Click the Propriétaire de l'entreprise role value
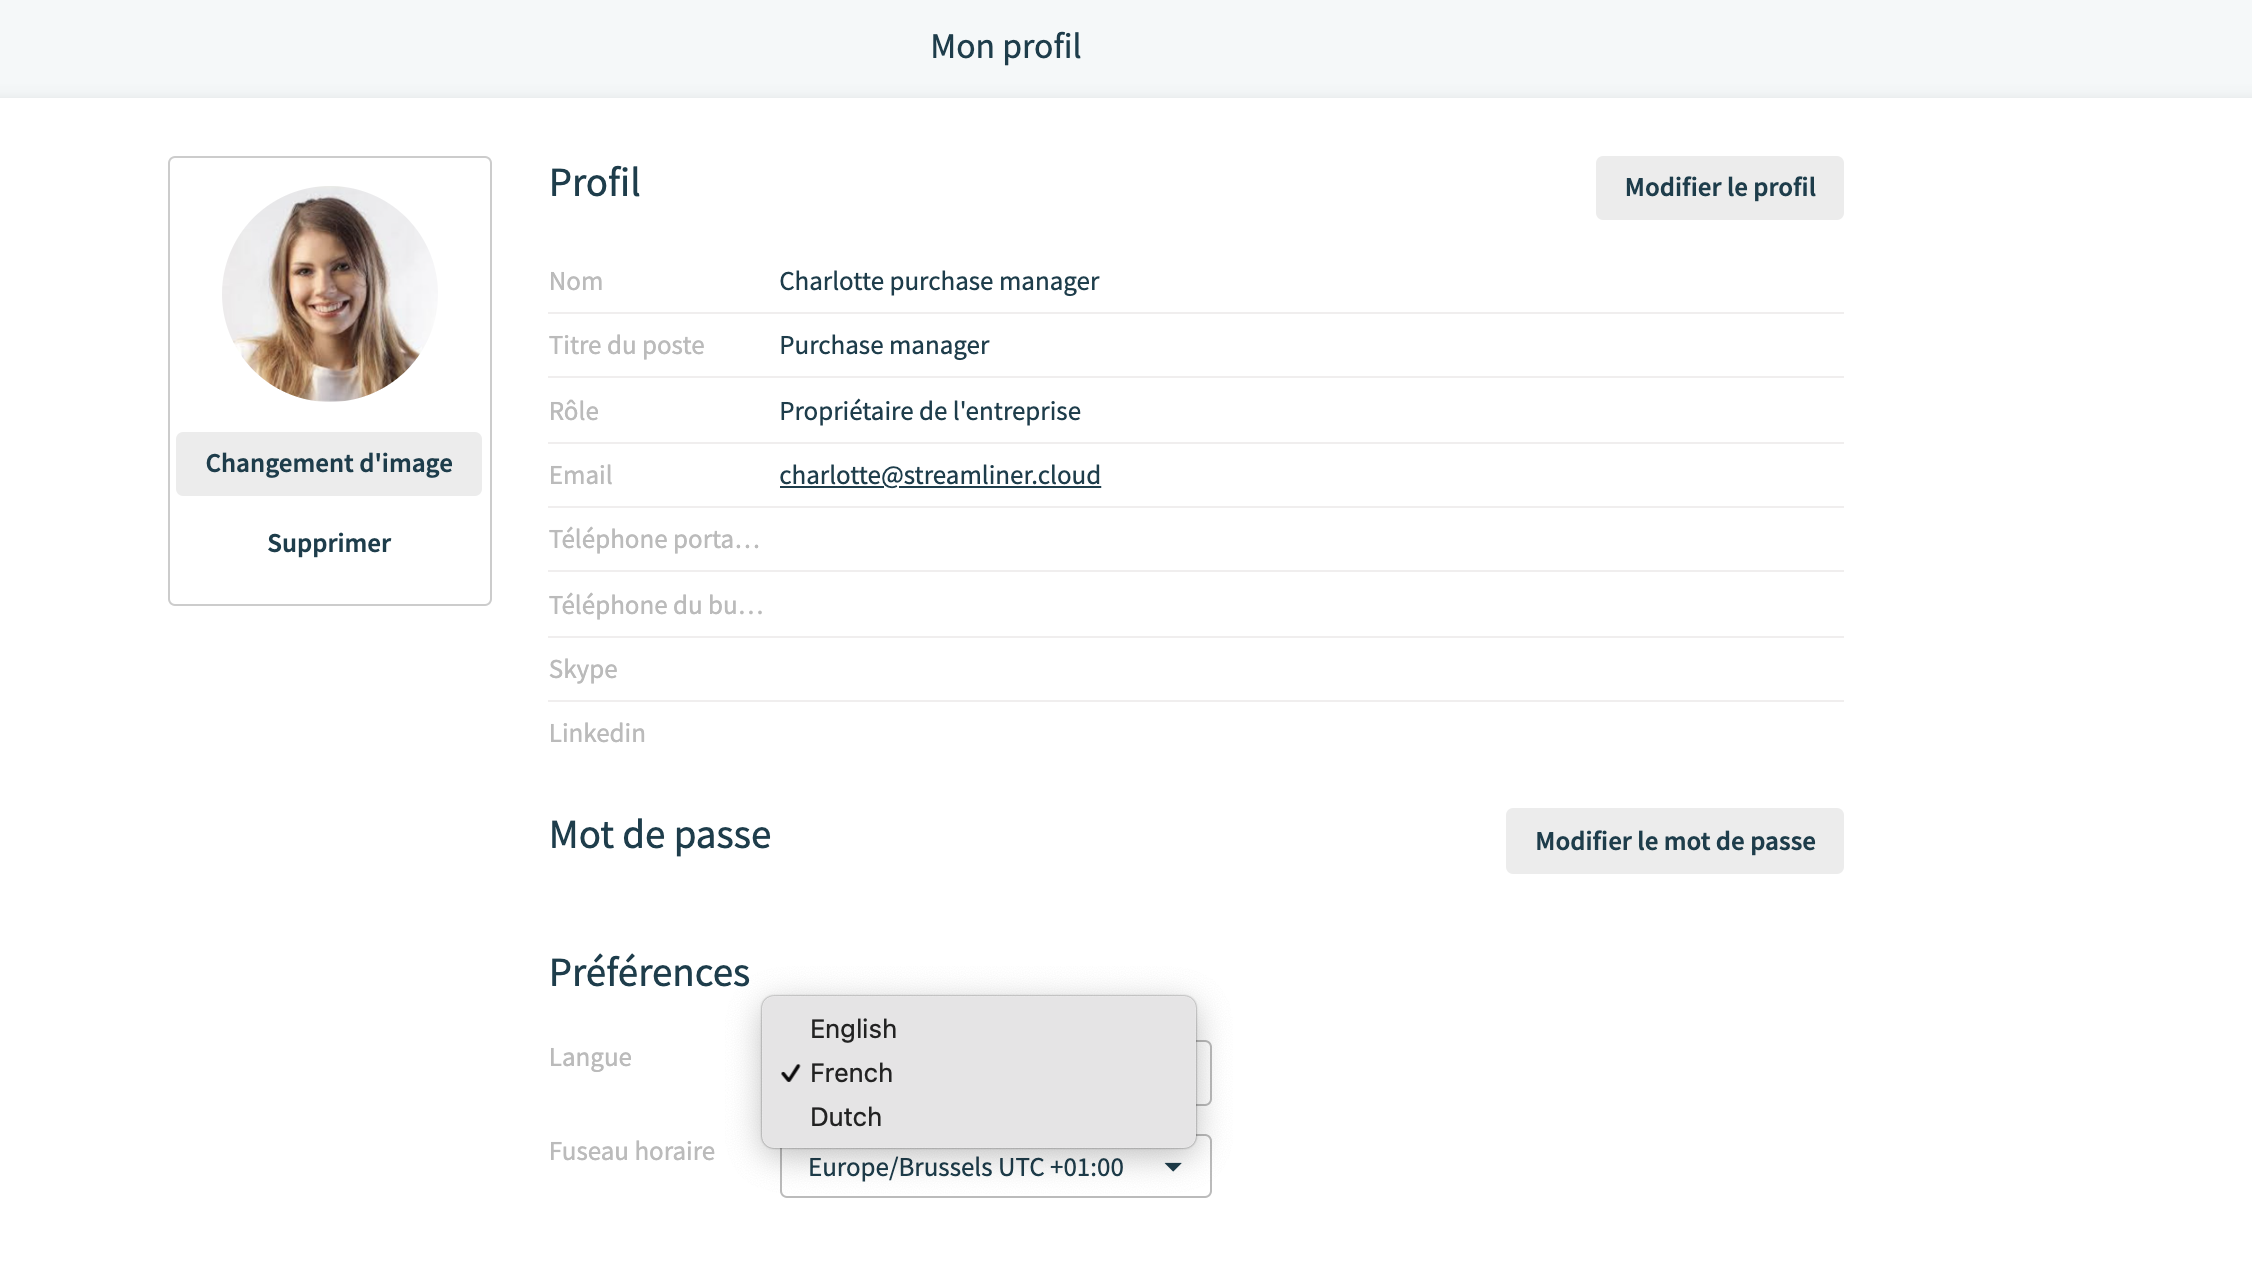Screen dimensions: 2252x1270 point(930,411)
